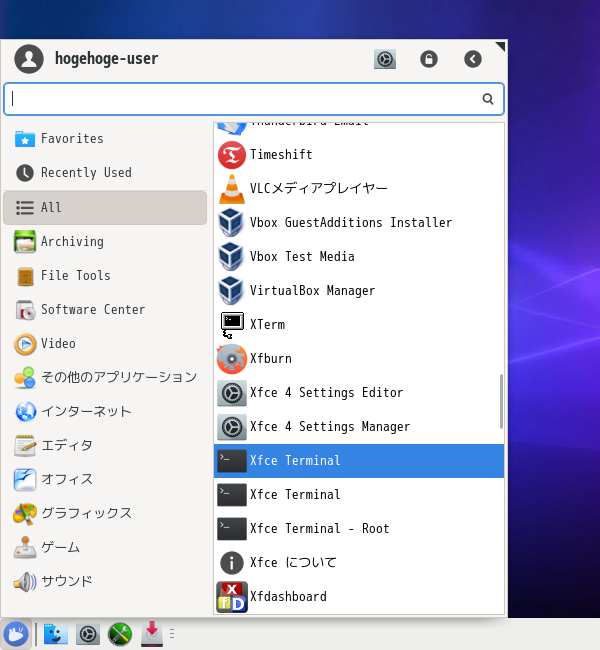Show the Software Center category
This screenshot has width=600, height=650.
pos(105,310)
